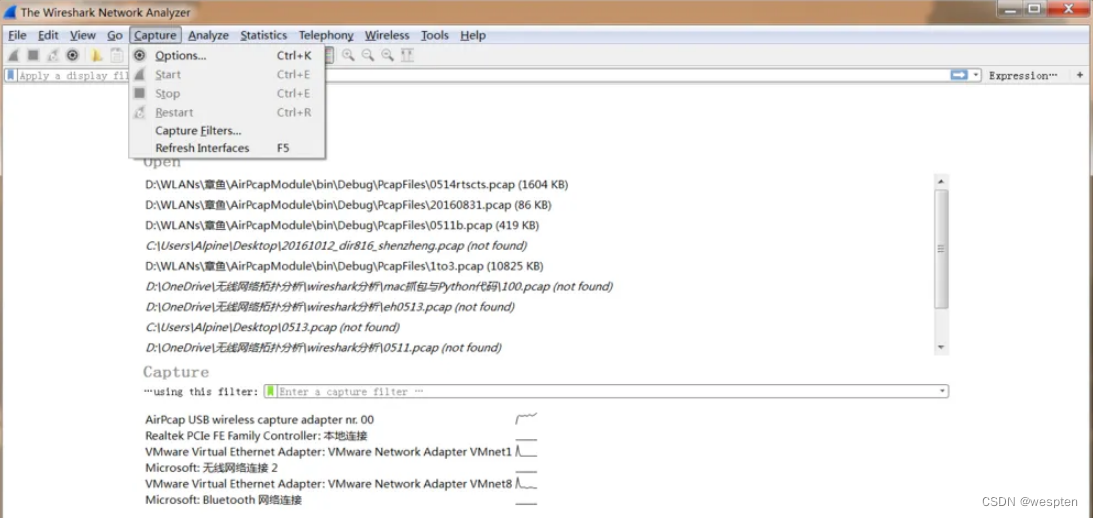The width and height of the screenshot is (1093, 518).
Task: Click the resize columns toolbar icon
Action: pyautogui.click(x=408, y=55)
